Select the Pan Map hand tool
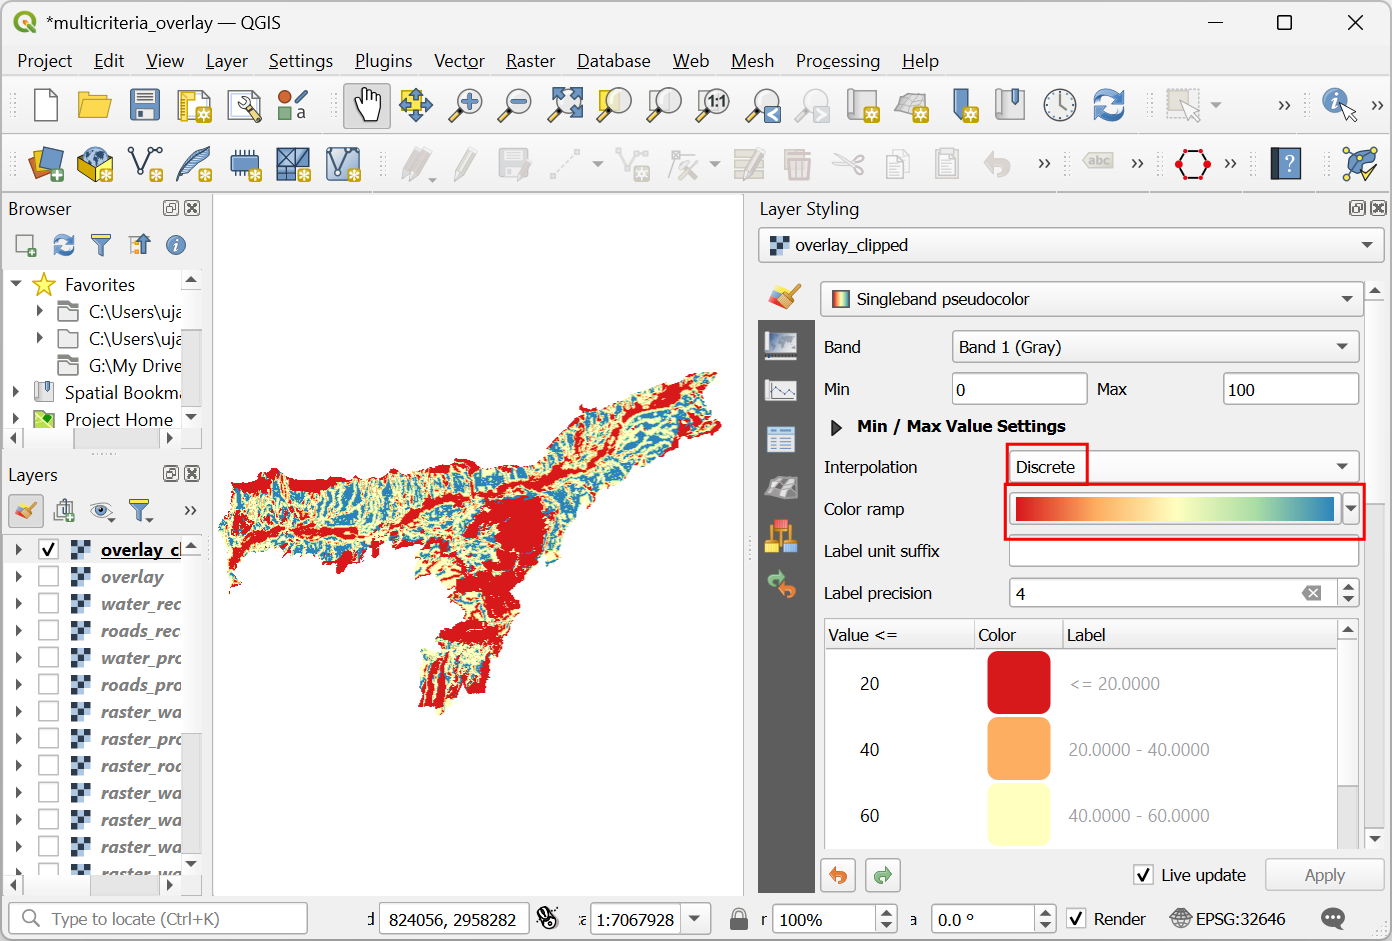This screenshot has width=1392, height=941. pyautogui.click(x=366, y=105)
